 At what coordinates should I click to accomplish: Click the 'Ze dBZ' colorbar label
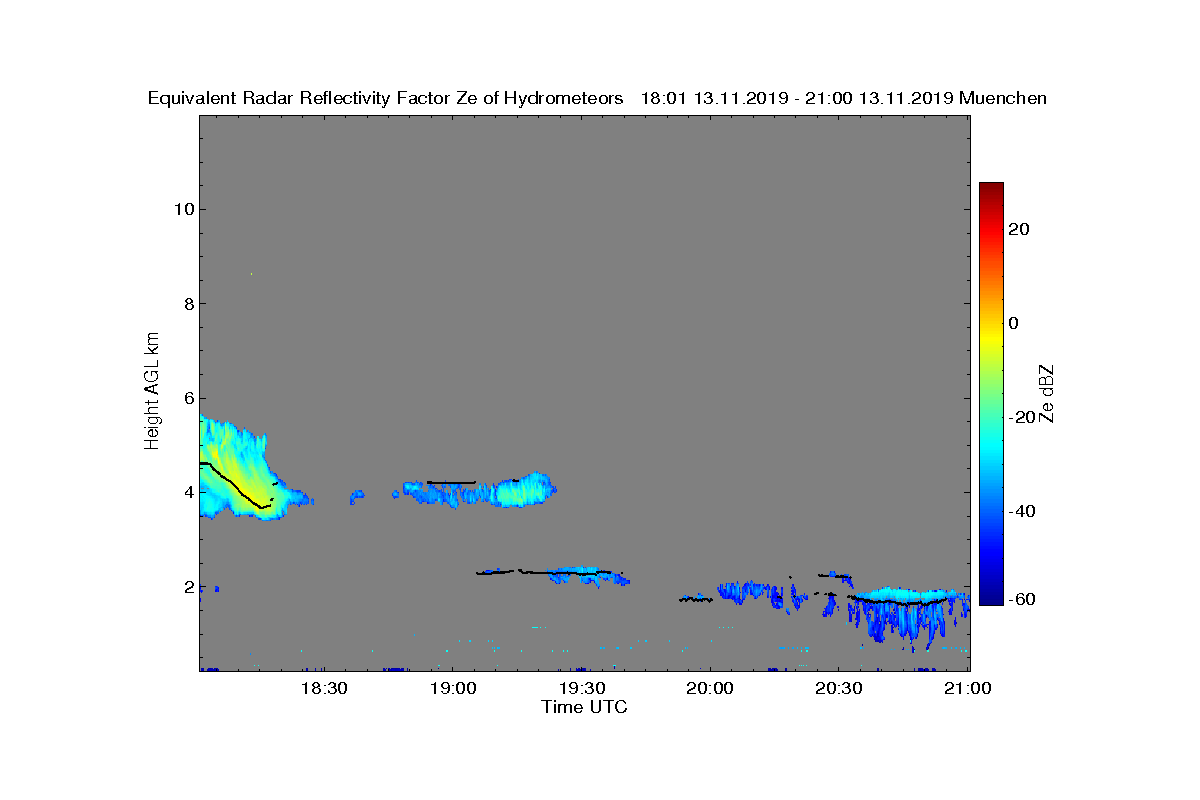1047,394
